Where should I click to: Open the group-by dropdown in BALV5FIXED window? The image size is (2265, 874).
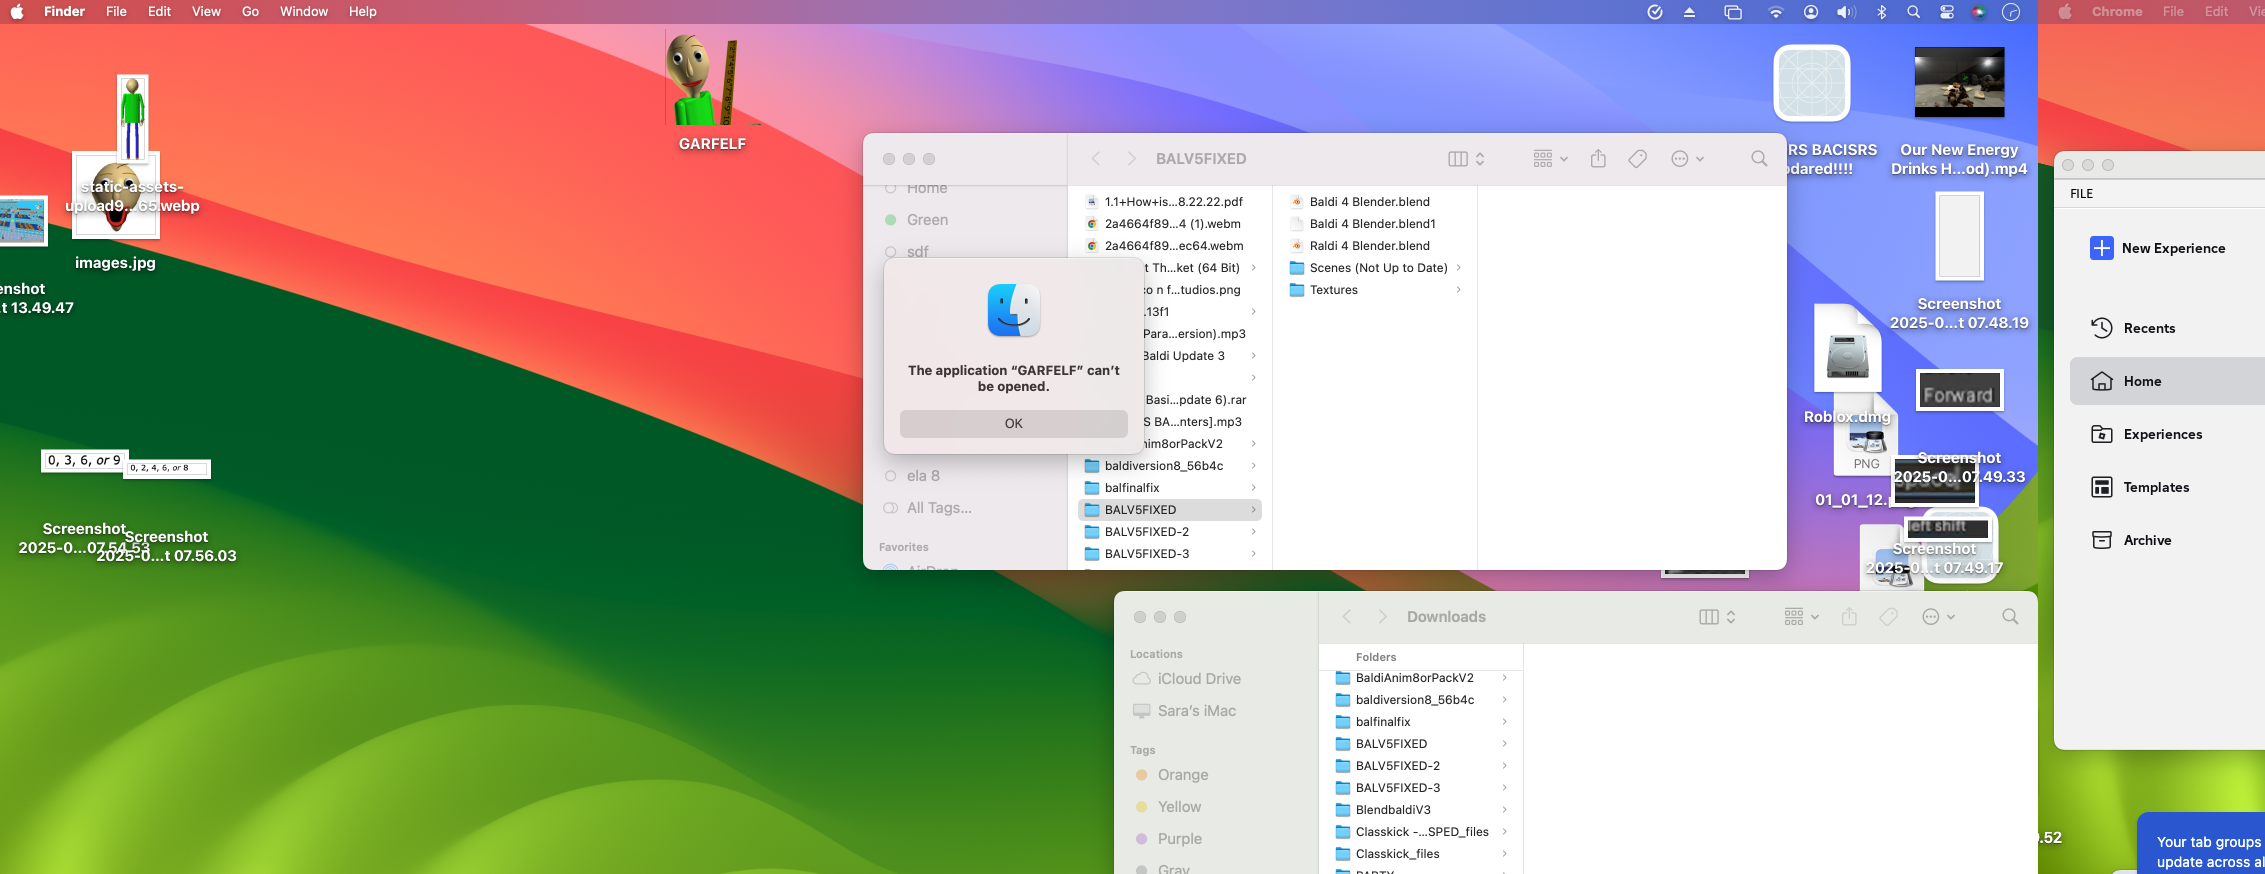coord(1550,159)
